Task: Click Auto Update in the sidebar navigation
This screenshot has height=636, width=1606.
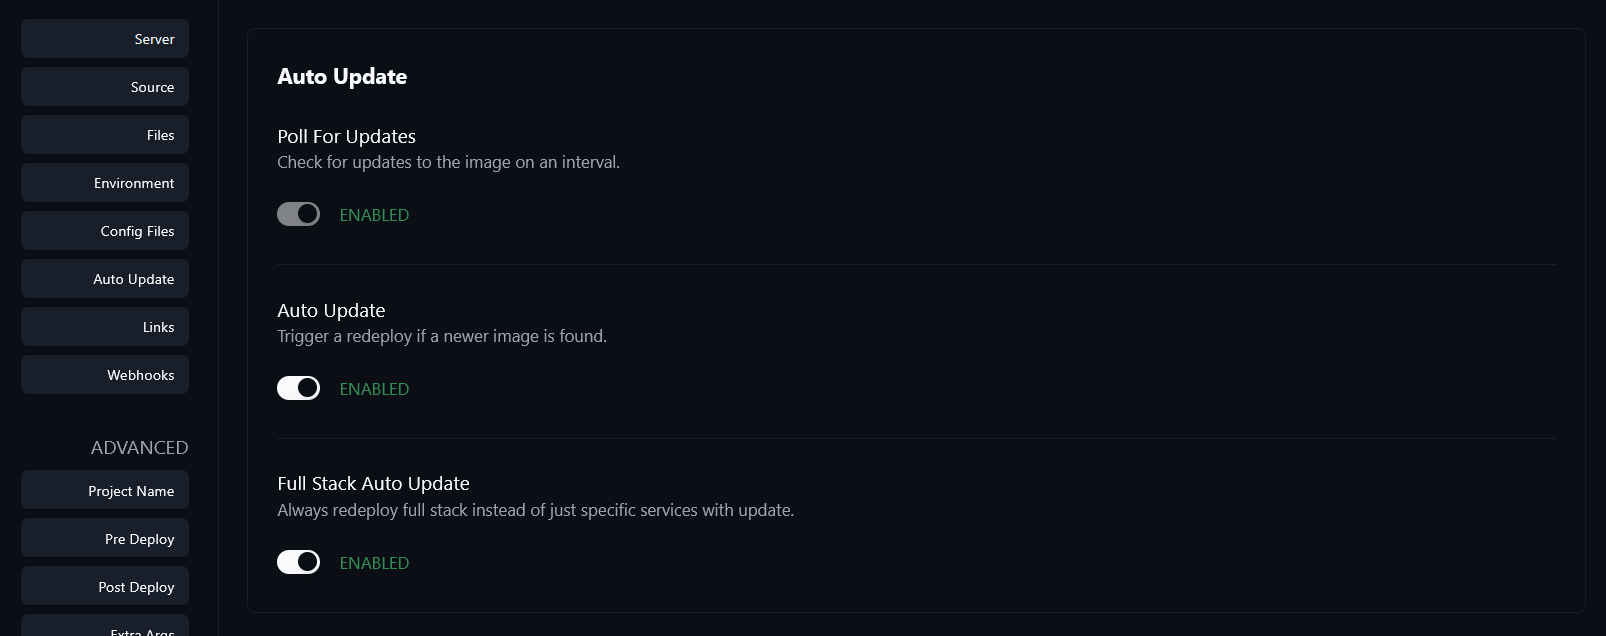Action: 105,279
